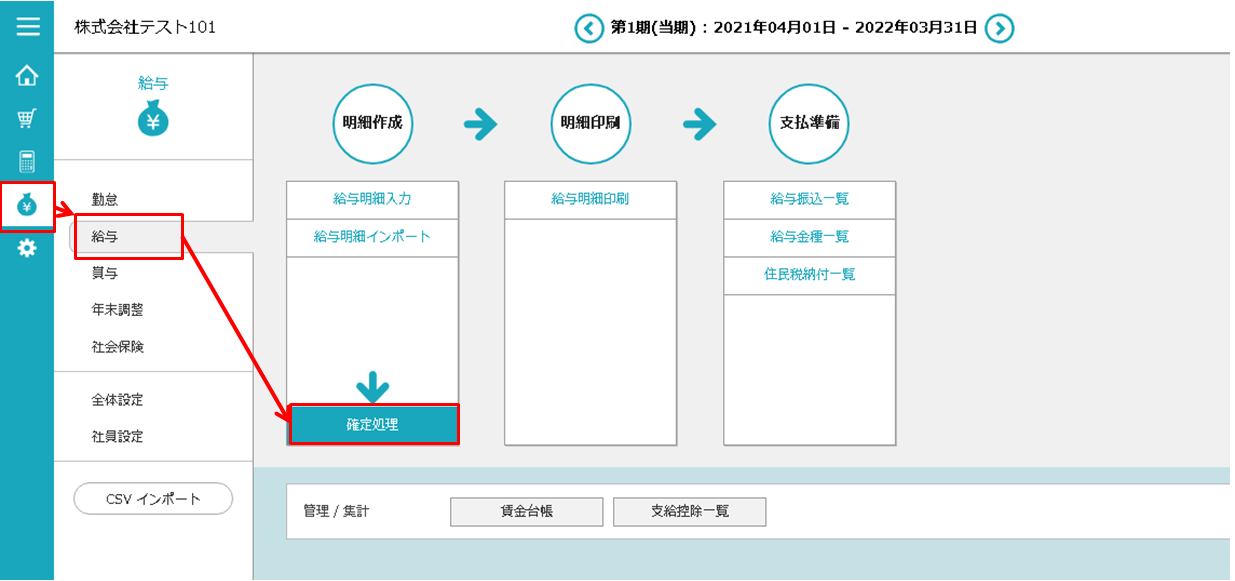1235x581 pixels.
Task: Open the 支給控除一覧 button
Action: (x=689, y=511)
